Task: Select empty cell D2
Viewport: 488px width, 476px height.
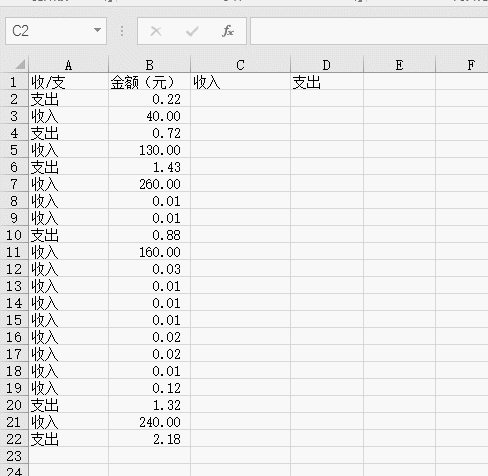Action: (x=327, y=99)
